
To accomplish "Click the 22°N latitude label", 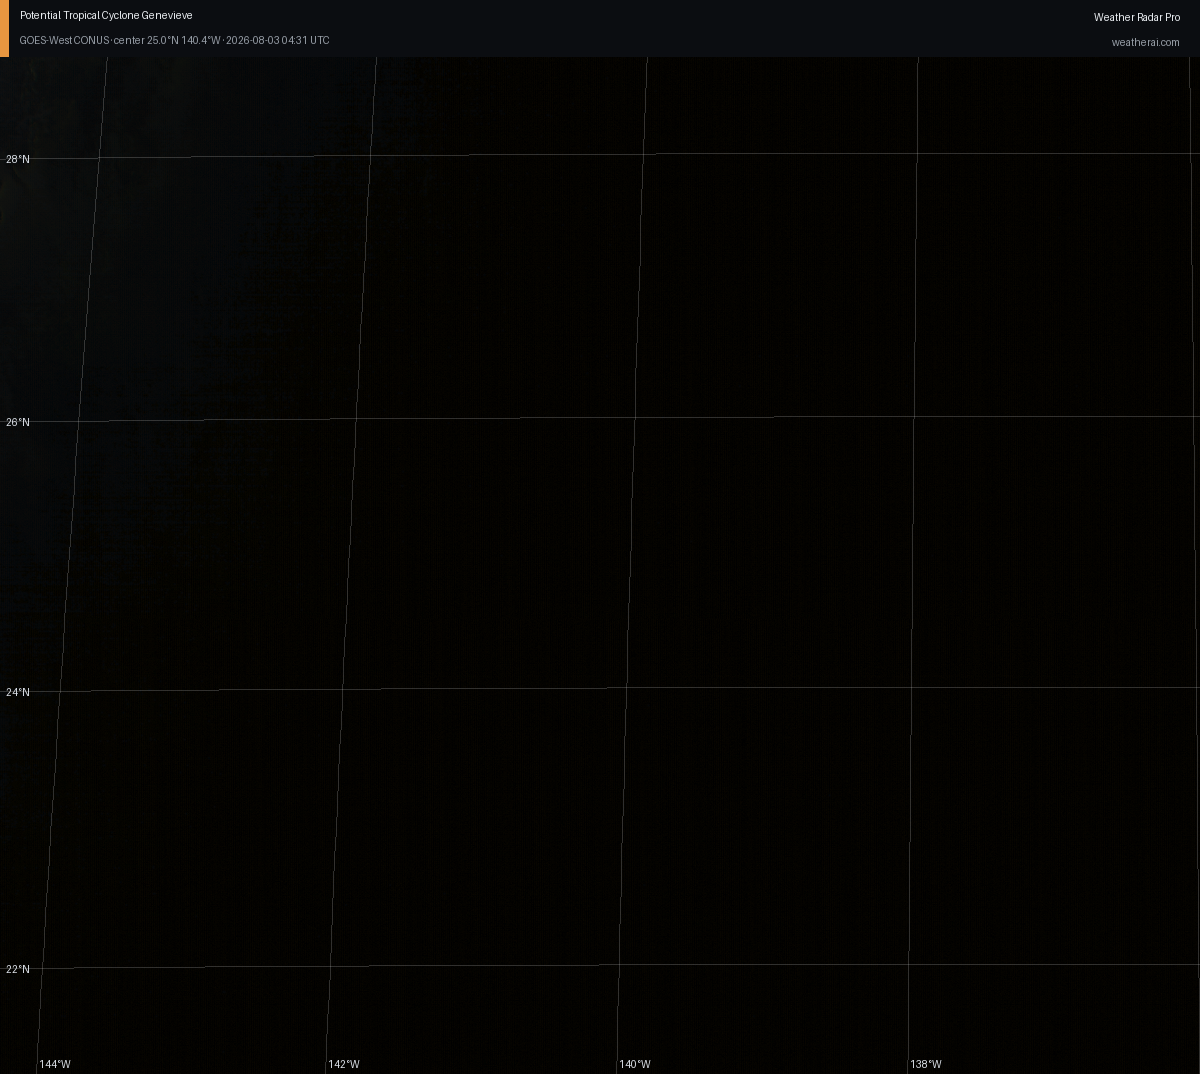I will 18,970.
